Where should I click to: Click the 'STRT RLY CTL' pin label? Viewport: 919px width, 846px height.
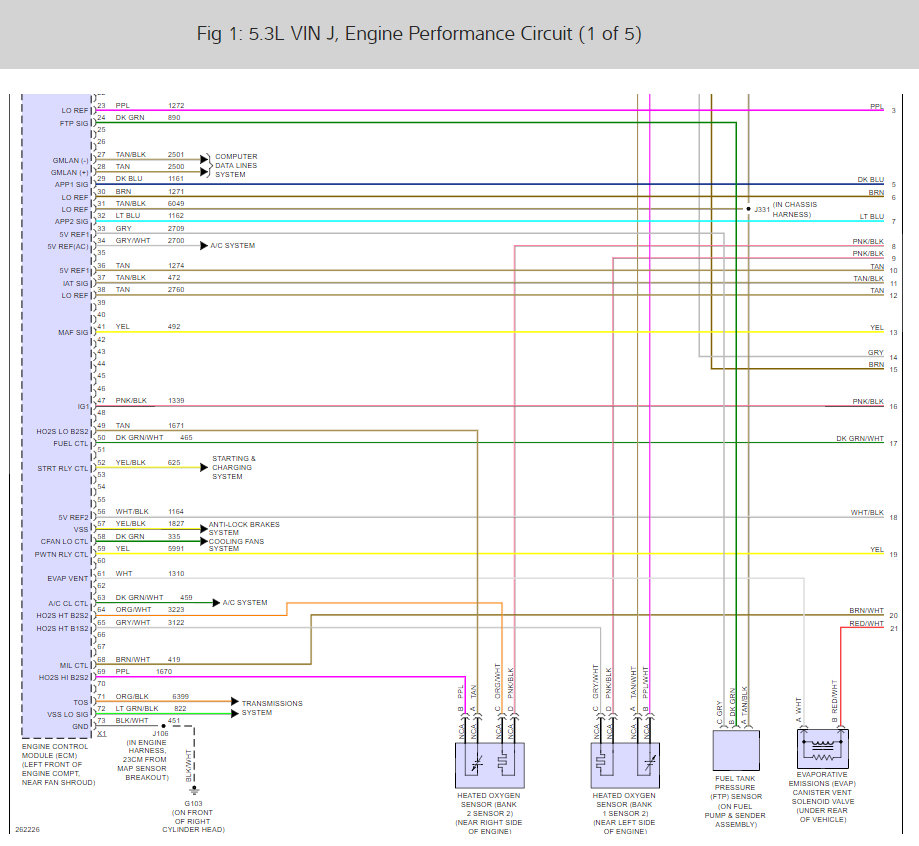coord(63,468)
